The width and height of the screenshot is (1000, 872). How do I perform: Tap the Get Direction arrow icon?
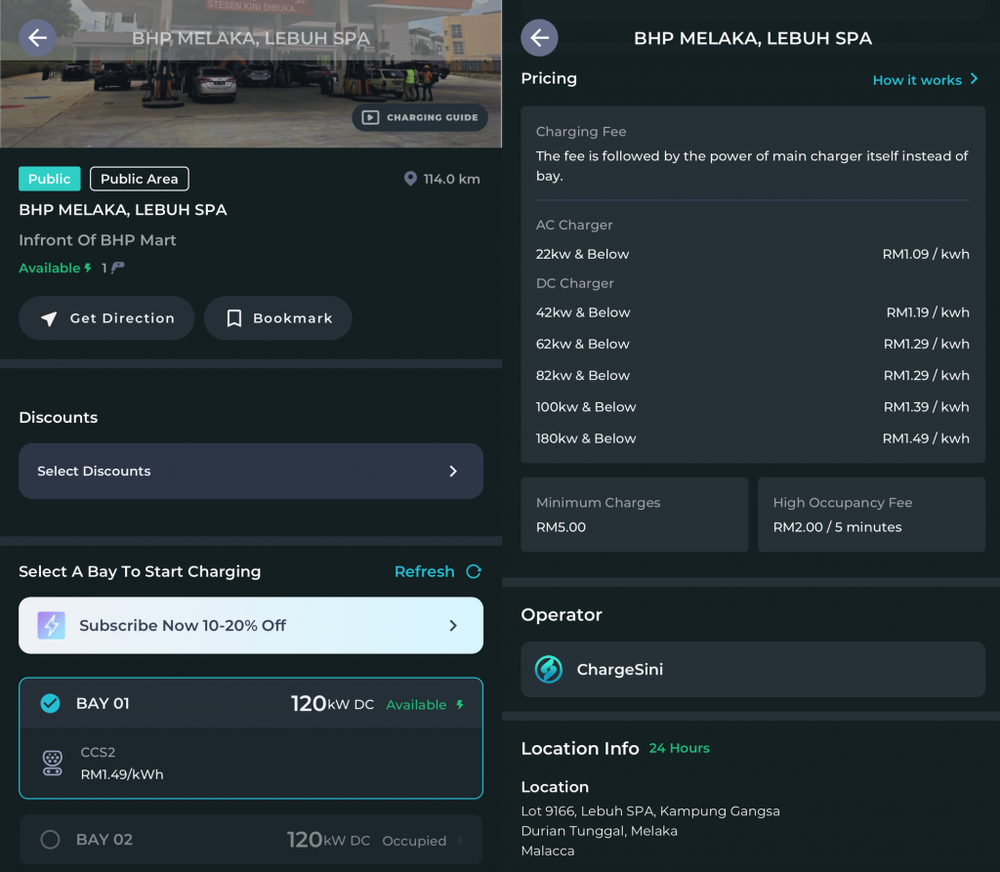coord(49,318)
